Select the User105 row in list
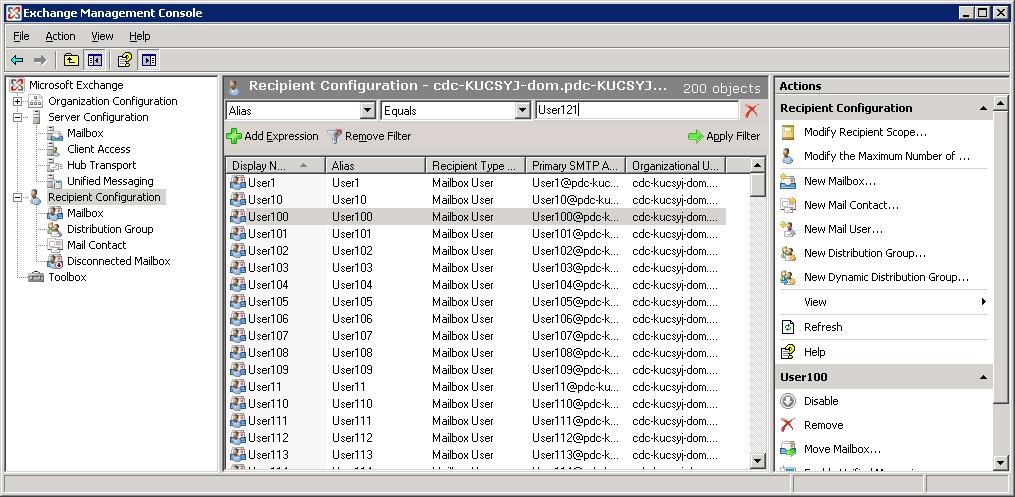Viewport: 1015px width, 497px height. (476, 302)
